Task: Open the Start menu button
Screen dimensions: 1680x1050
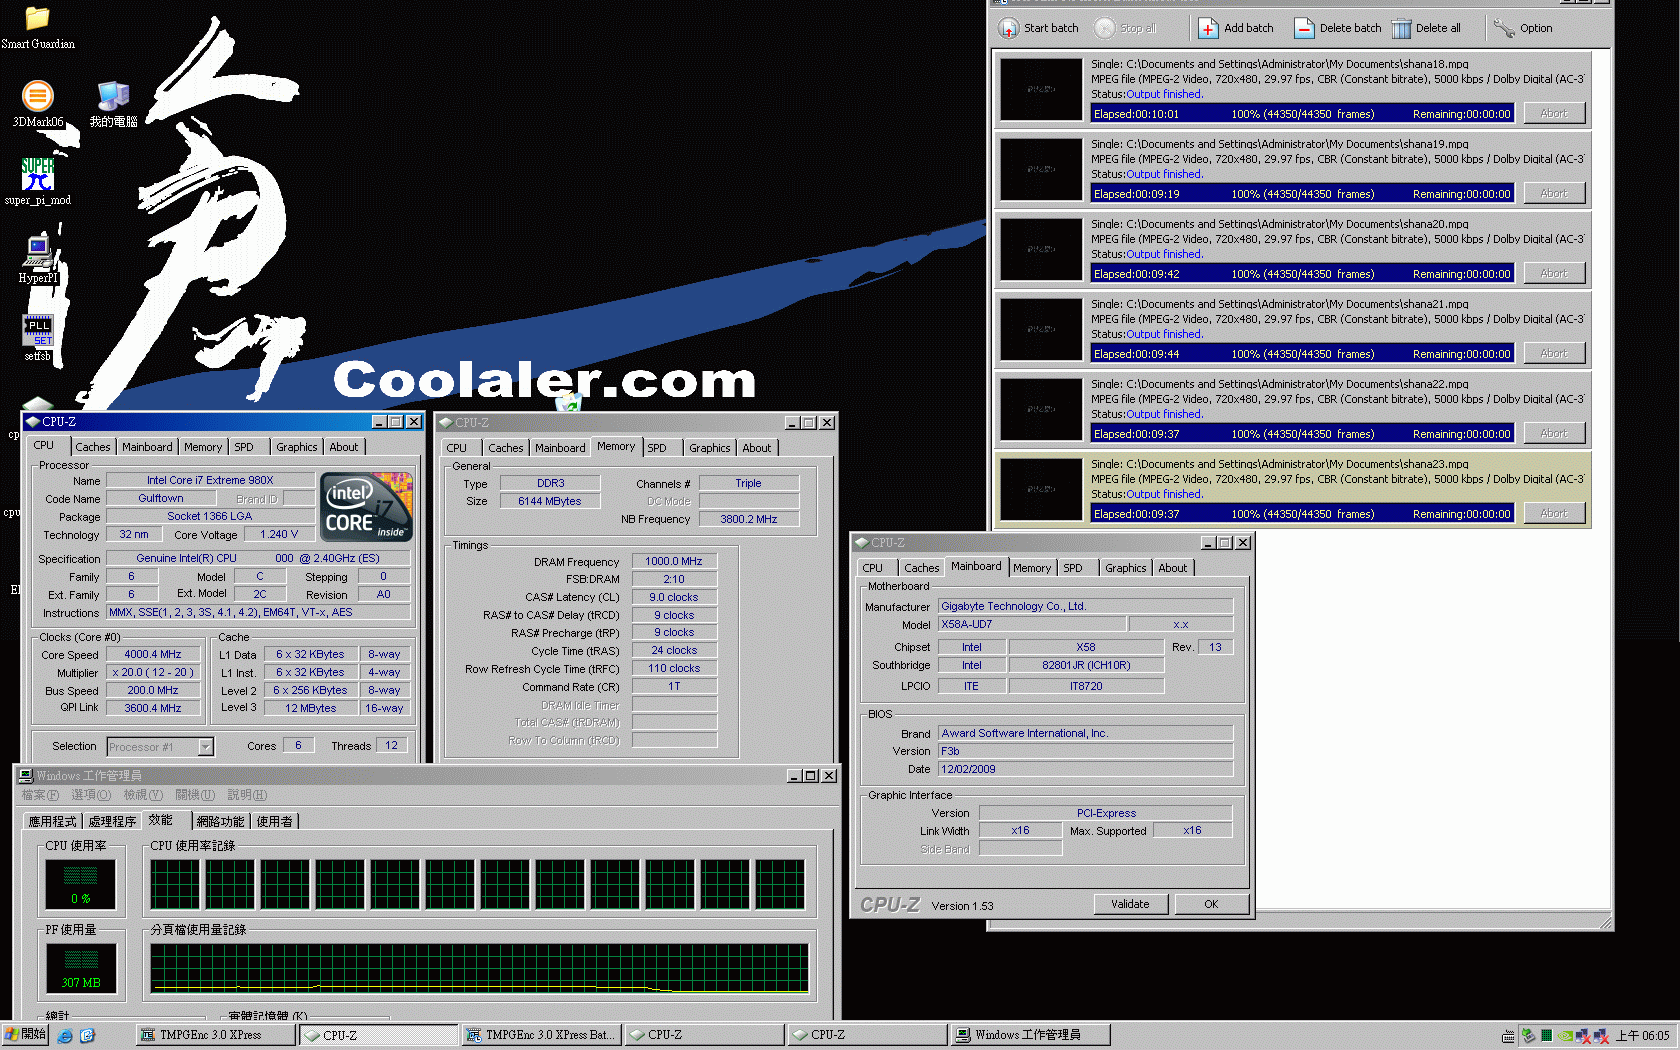Action: point(25,1035)
